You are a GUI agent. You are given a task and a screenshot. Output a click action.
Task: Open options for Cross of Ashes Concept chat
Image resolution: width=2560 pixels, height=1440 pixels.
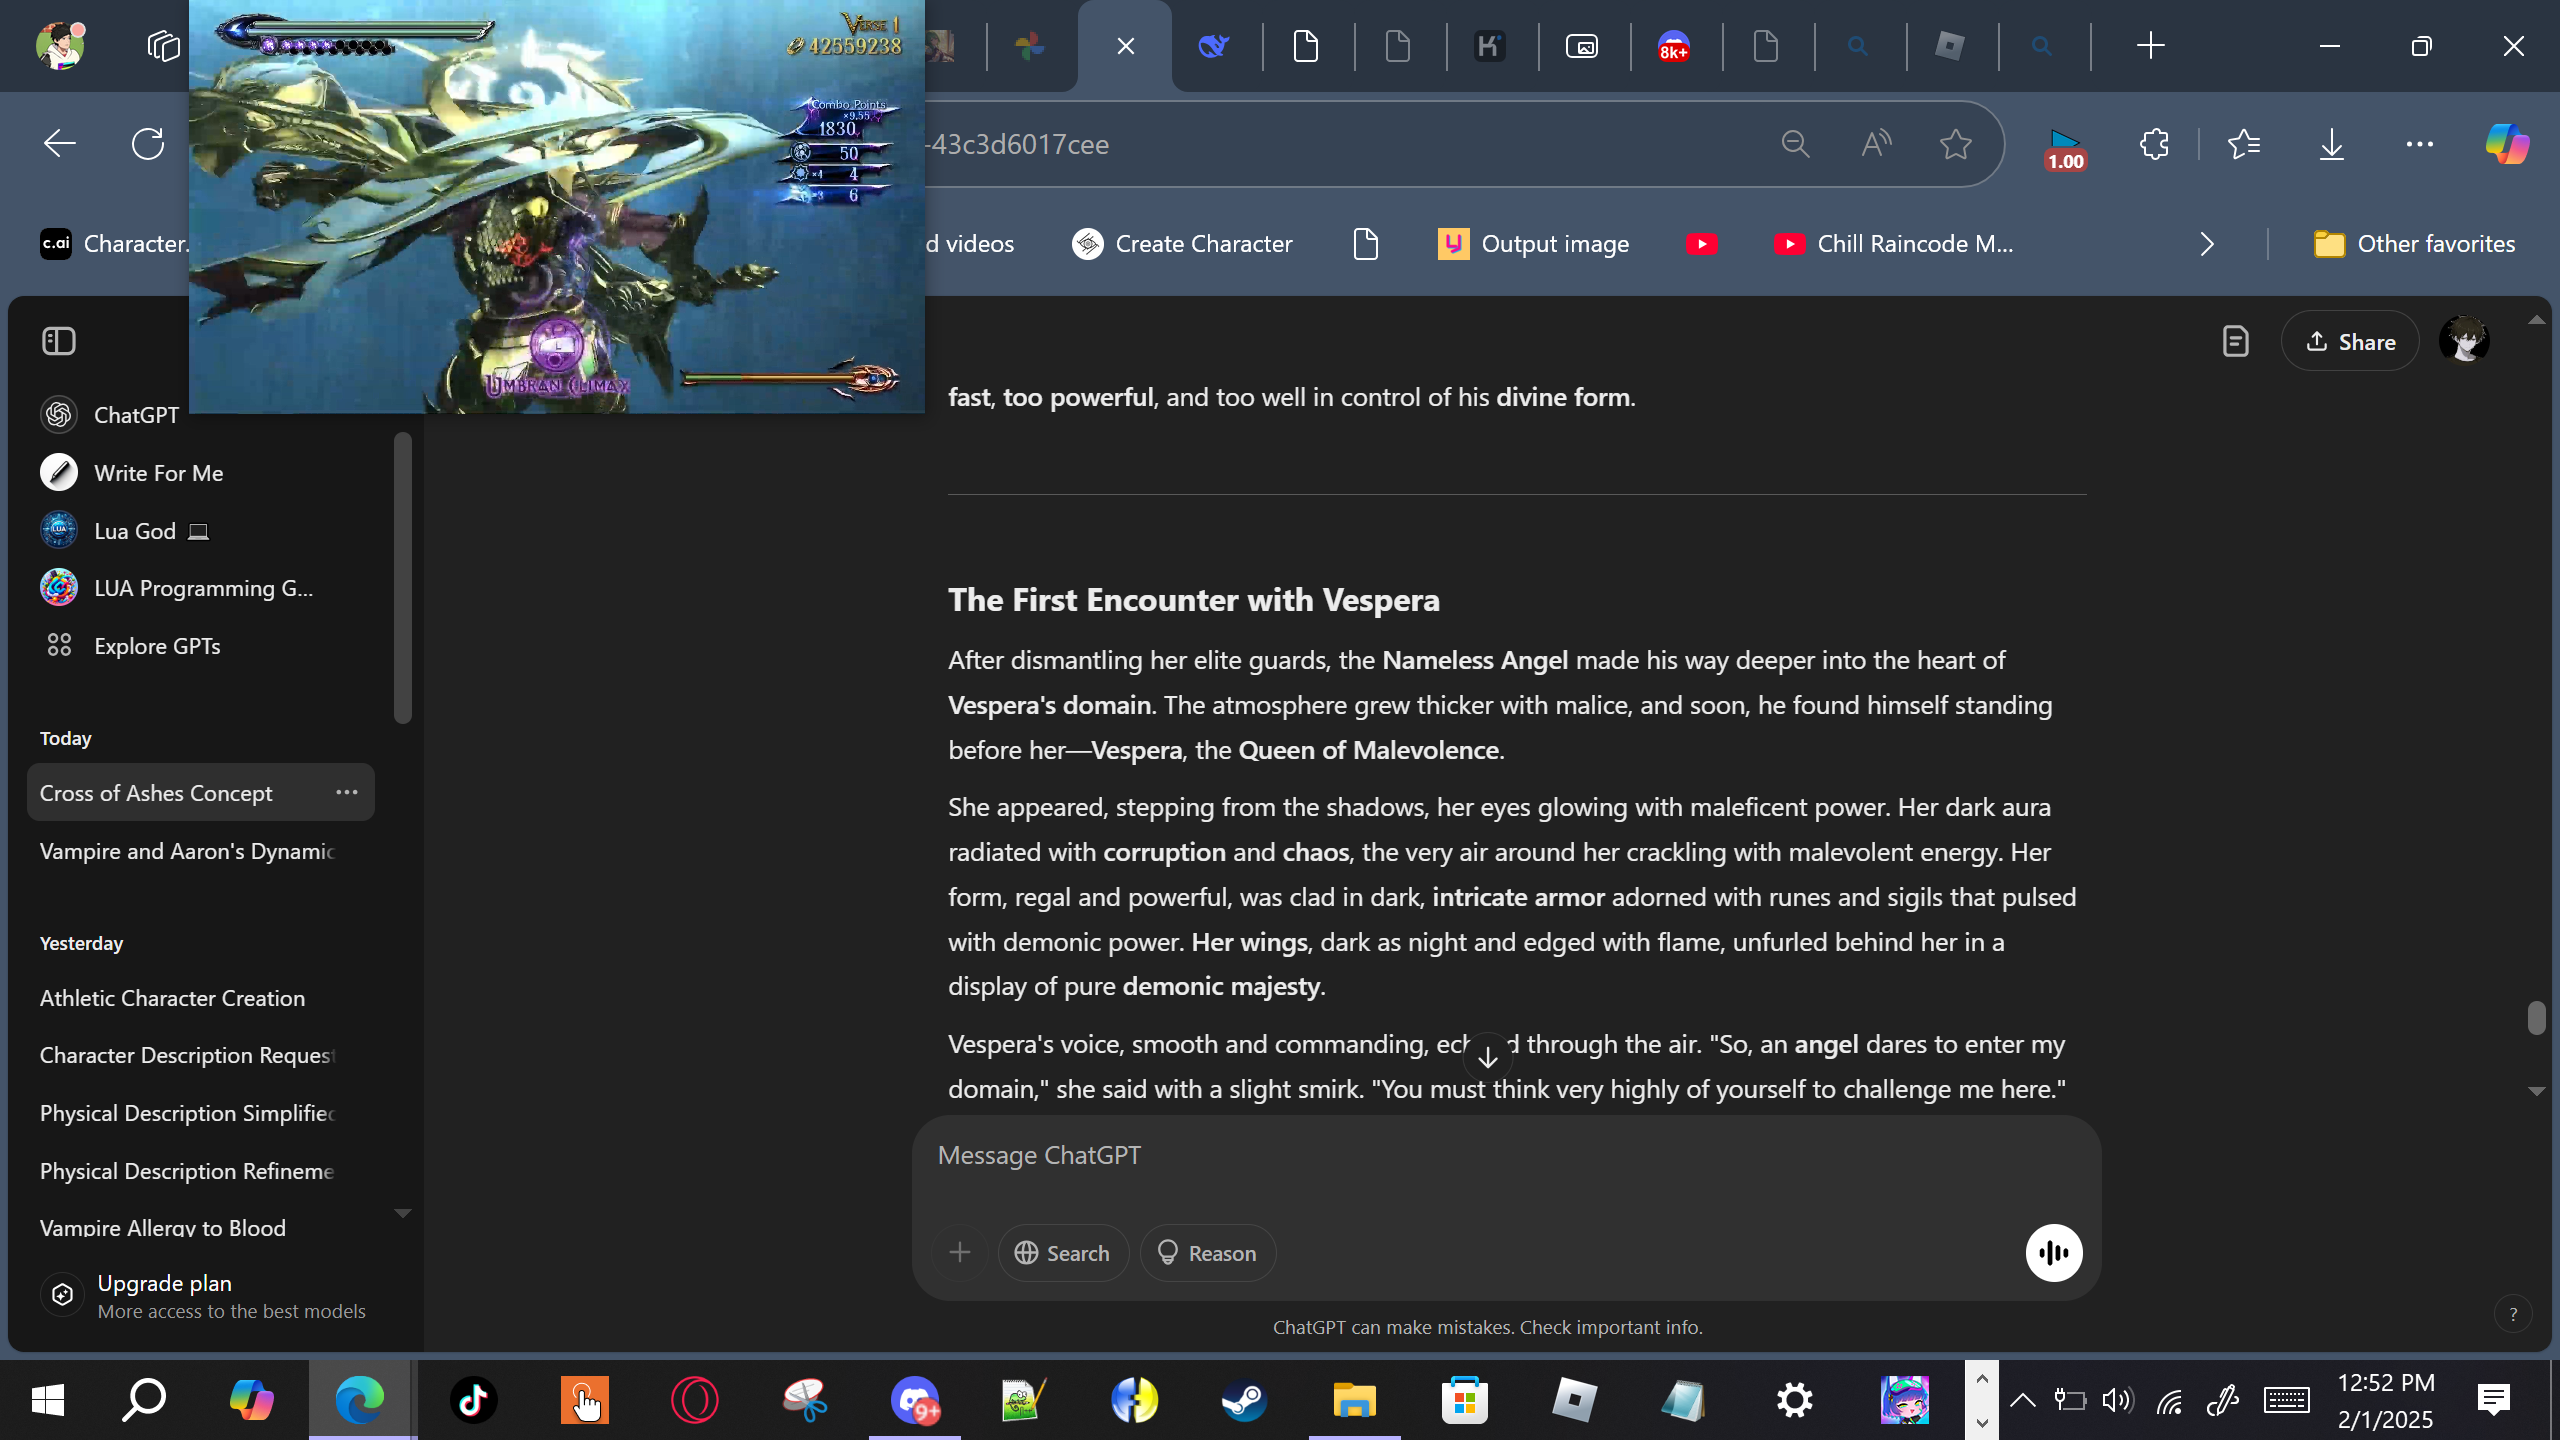346,792
